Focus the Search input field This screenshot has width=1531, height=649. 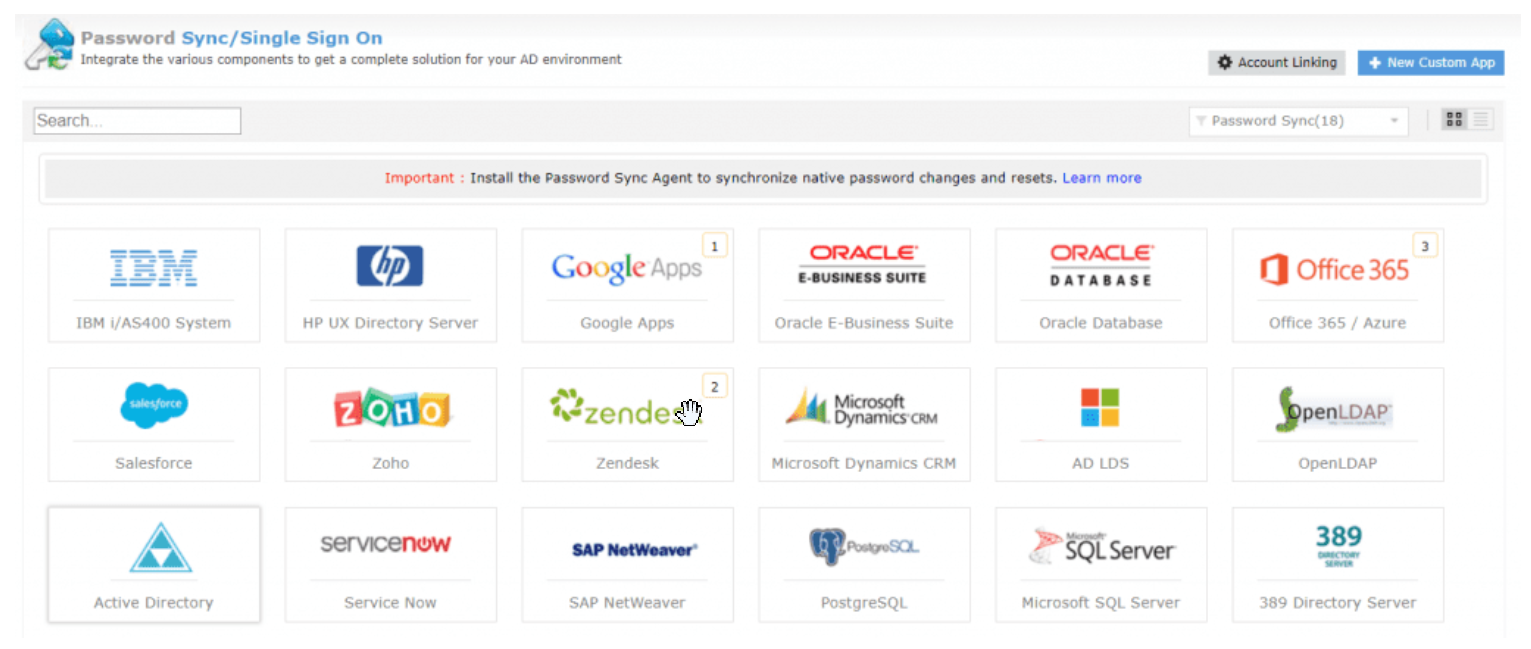point(137,121)
